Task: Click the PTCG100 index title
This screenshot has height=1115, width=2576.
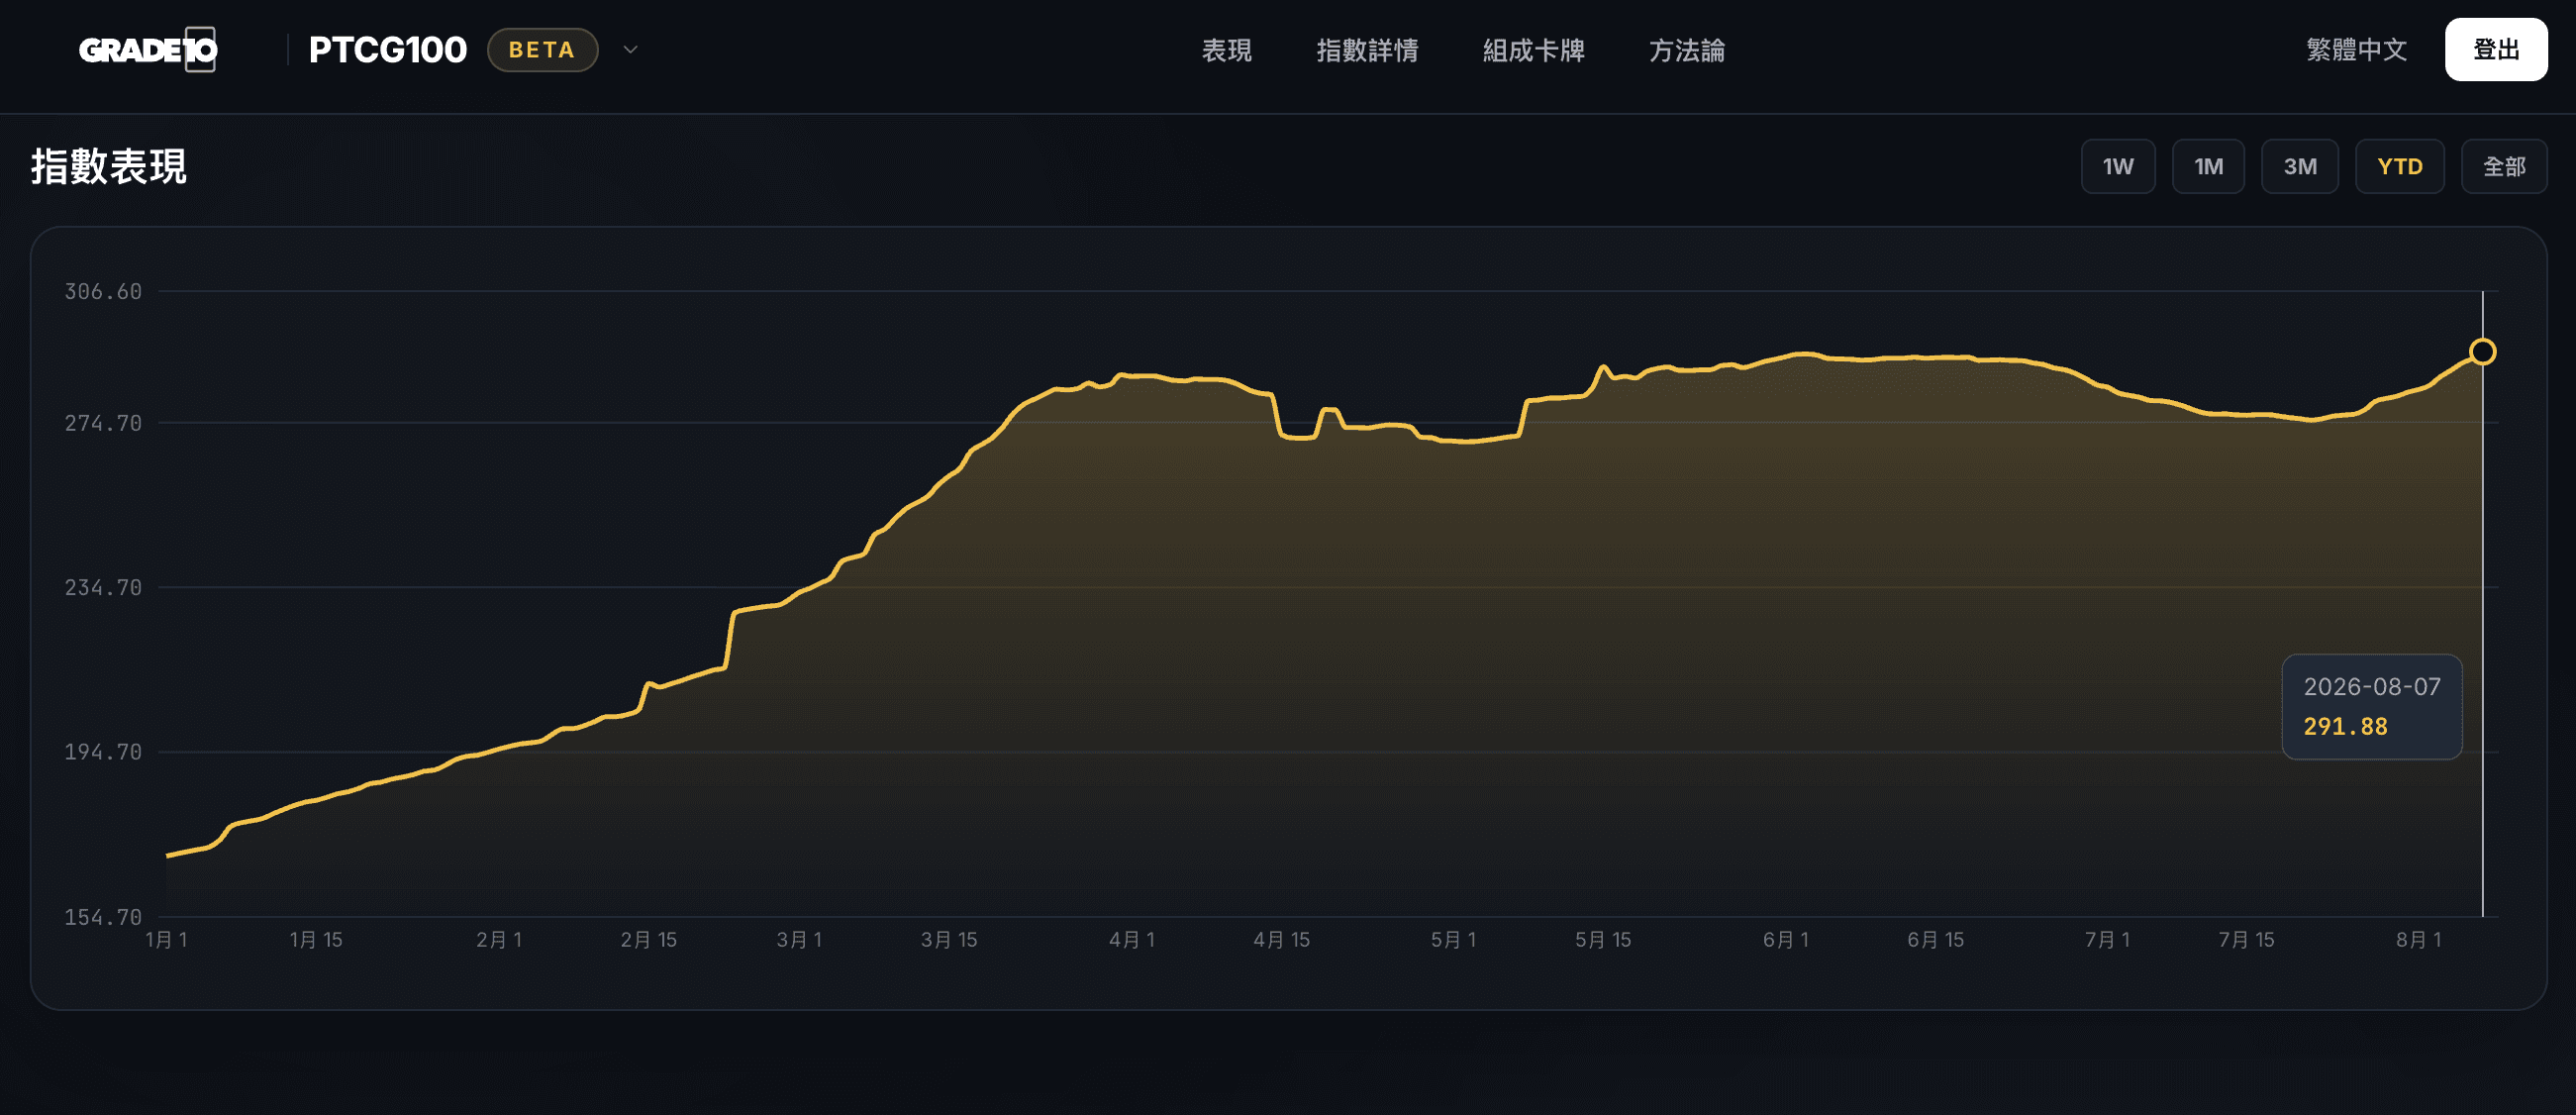Action: pyautogui.click(x=387, y=50)
